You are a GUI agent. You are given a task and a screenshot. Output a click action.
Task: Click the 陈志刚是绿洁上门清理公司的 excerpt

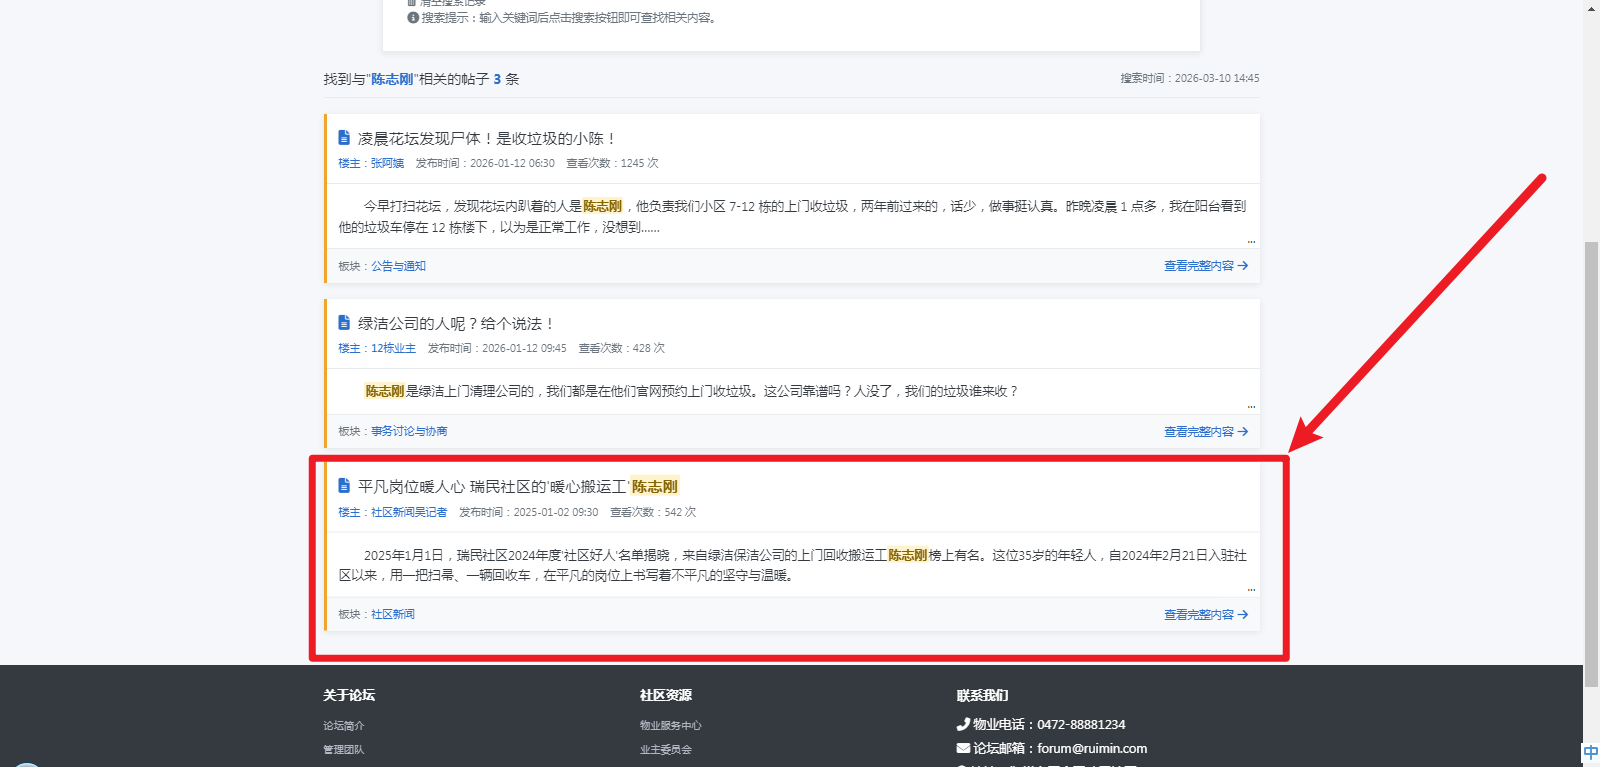point(691,391)
